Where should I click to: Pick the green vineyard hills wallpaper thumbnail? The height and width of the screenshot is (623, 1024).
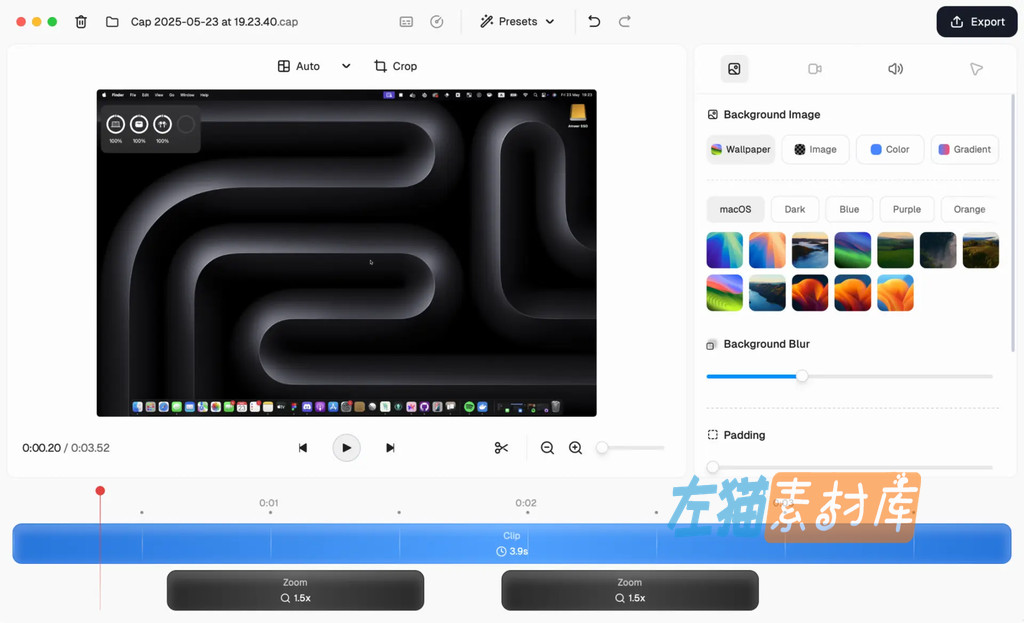tap(895, 250)
